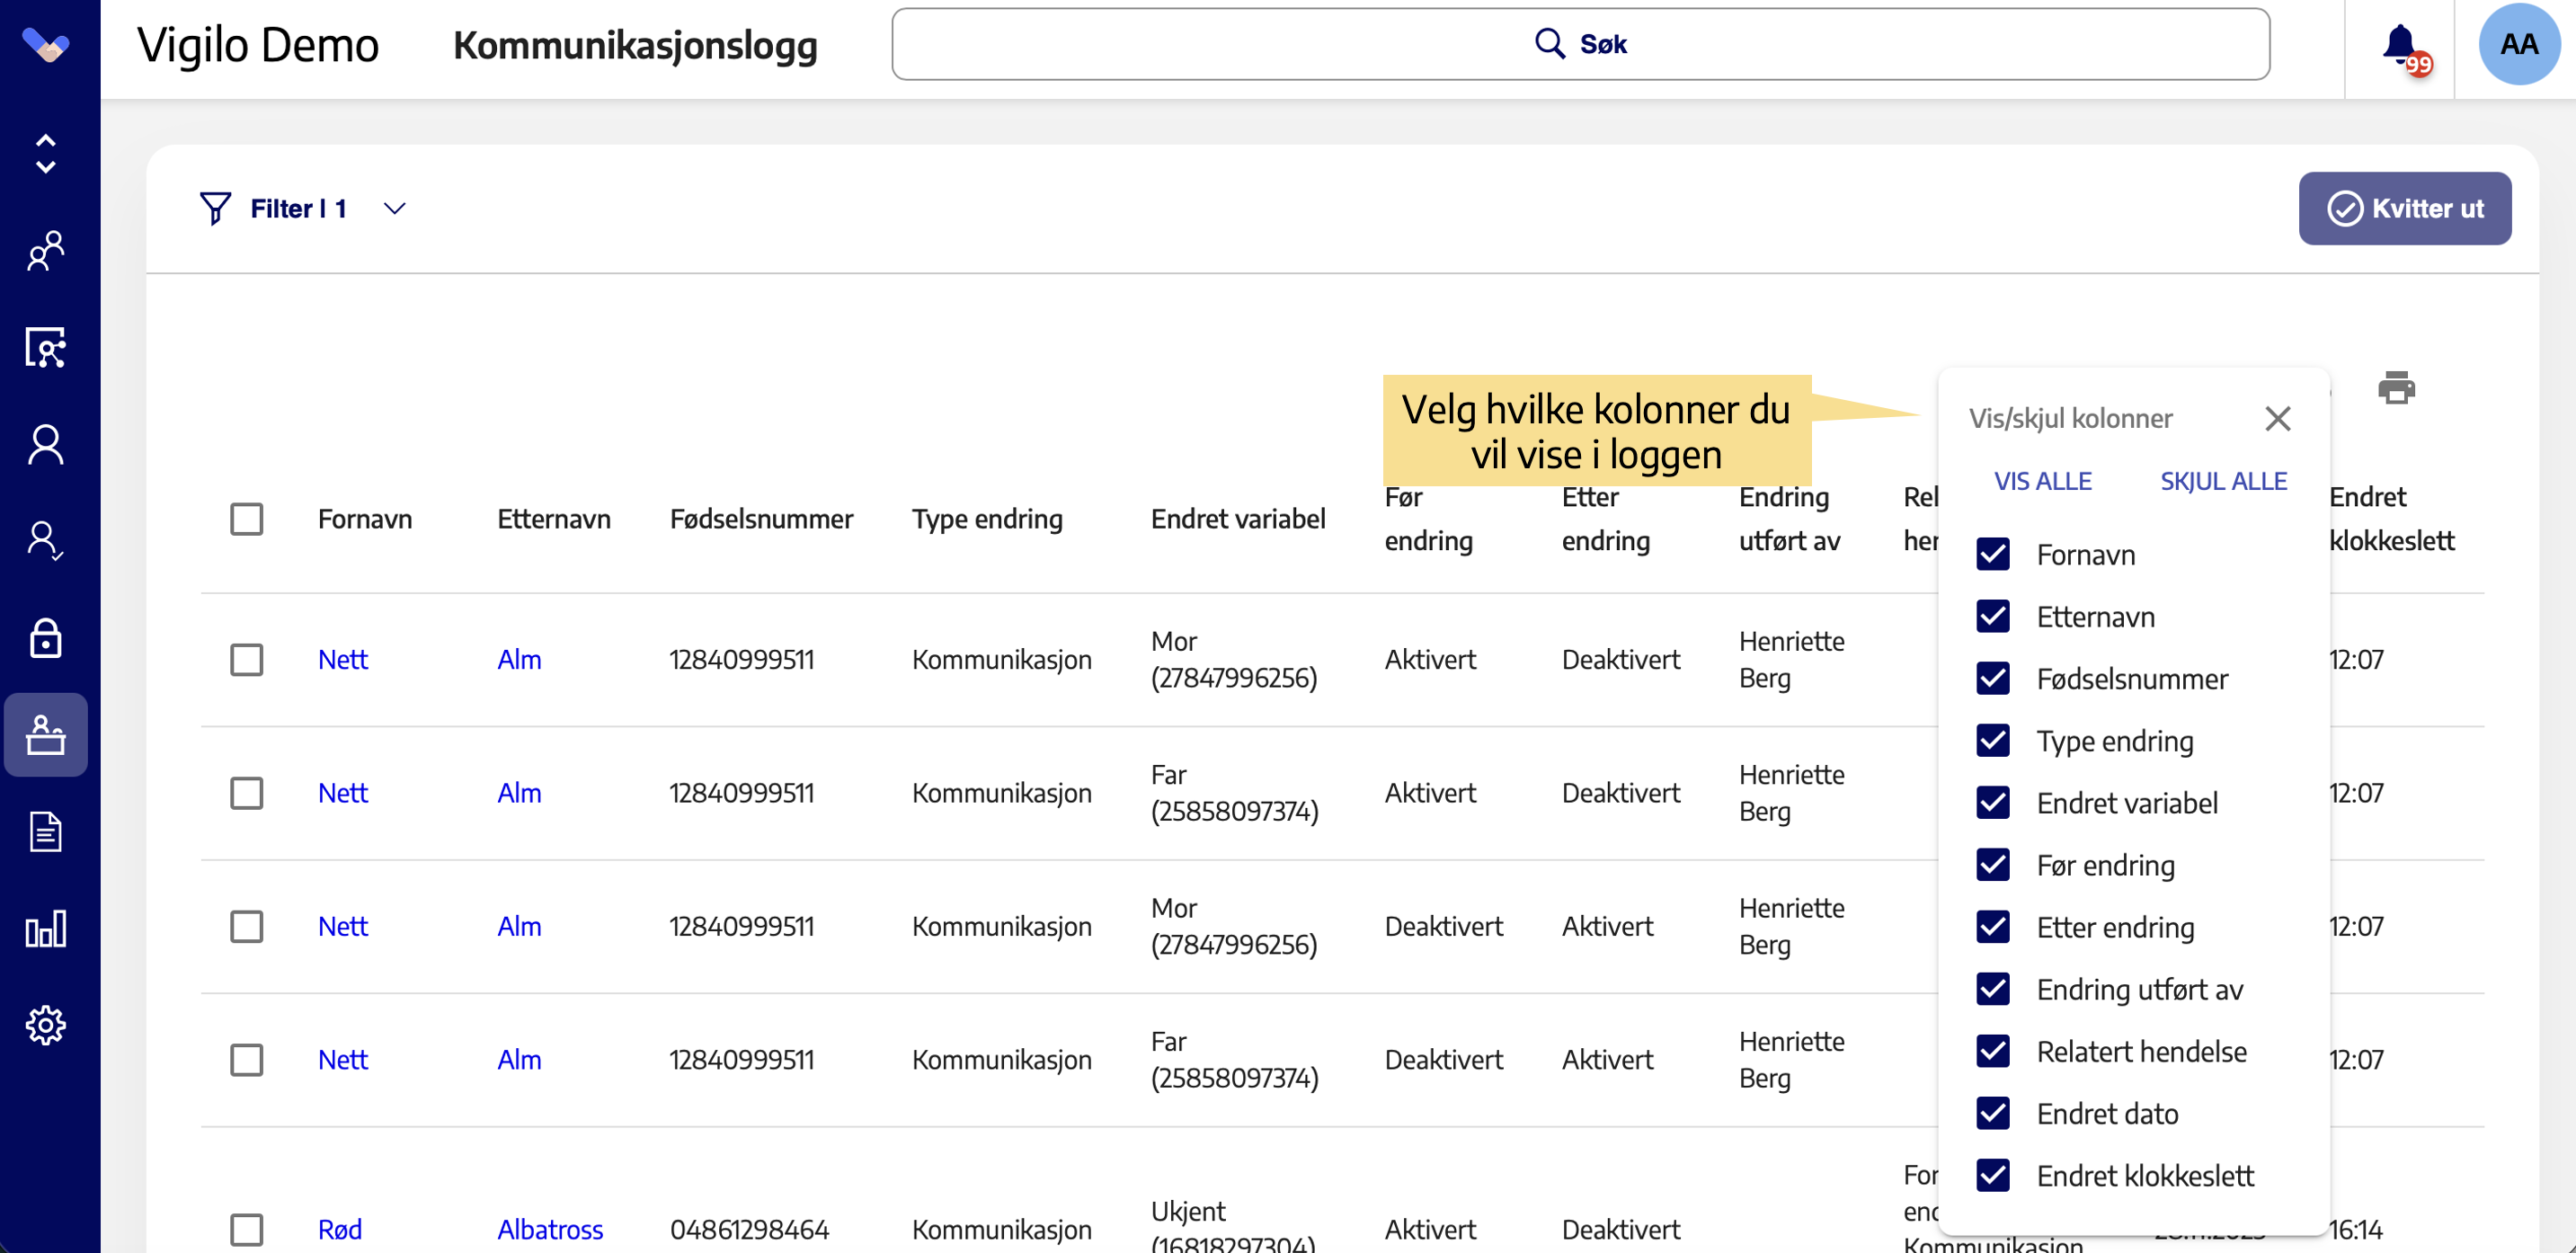Open the presentation board sidebar icon

tap(46, 347)
